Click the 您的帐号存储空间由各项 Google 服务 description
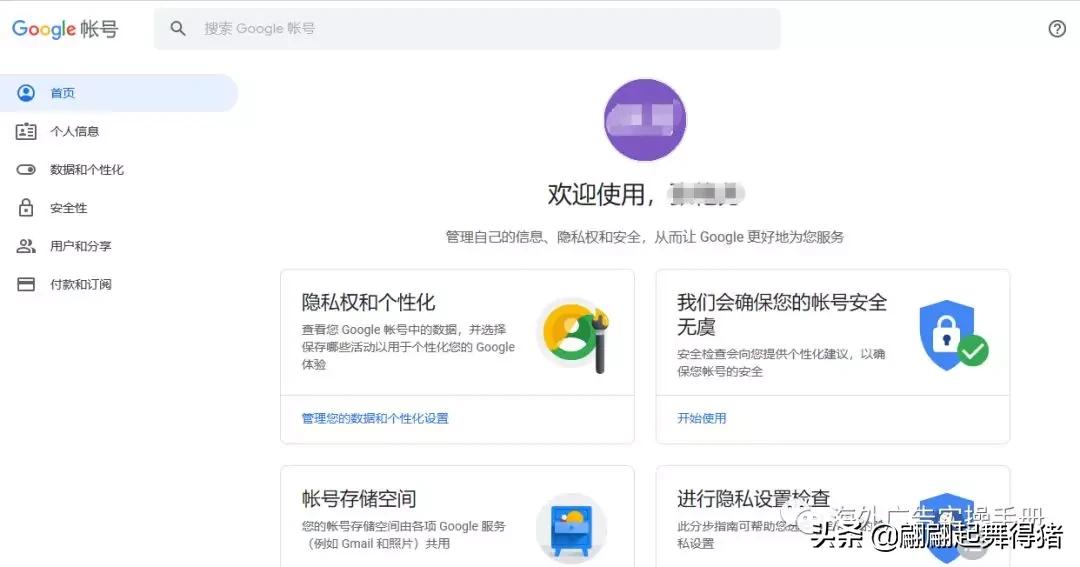The image size is (1080, 567). pos(404,535)
